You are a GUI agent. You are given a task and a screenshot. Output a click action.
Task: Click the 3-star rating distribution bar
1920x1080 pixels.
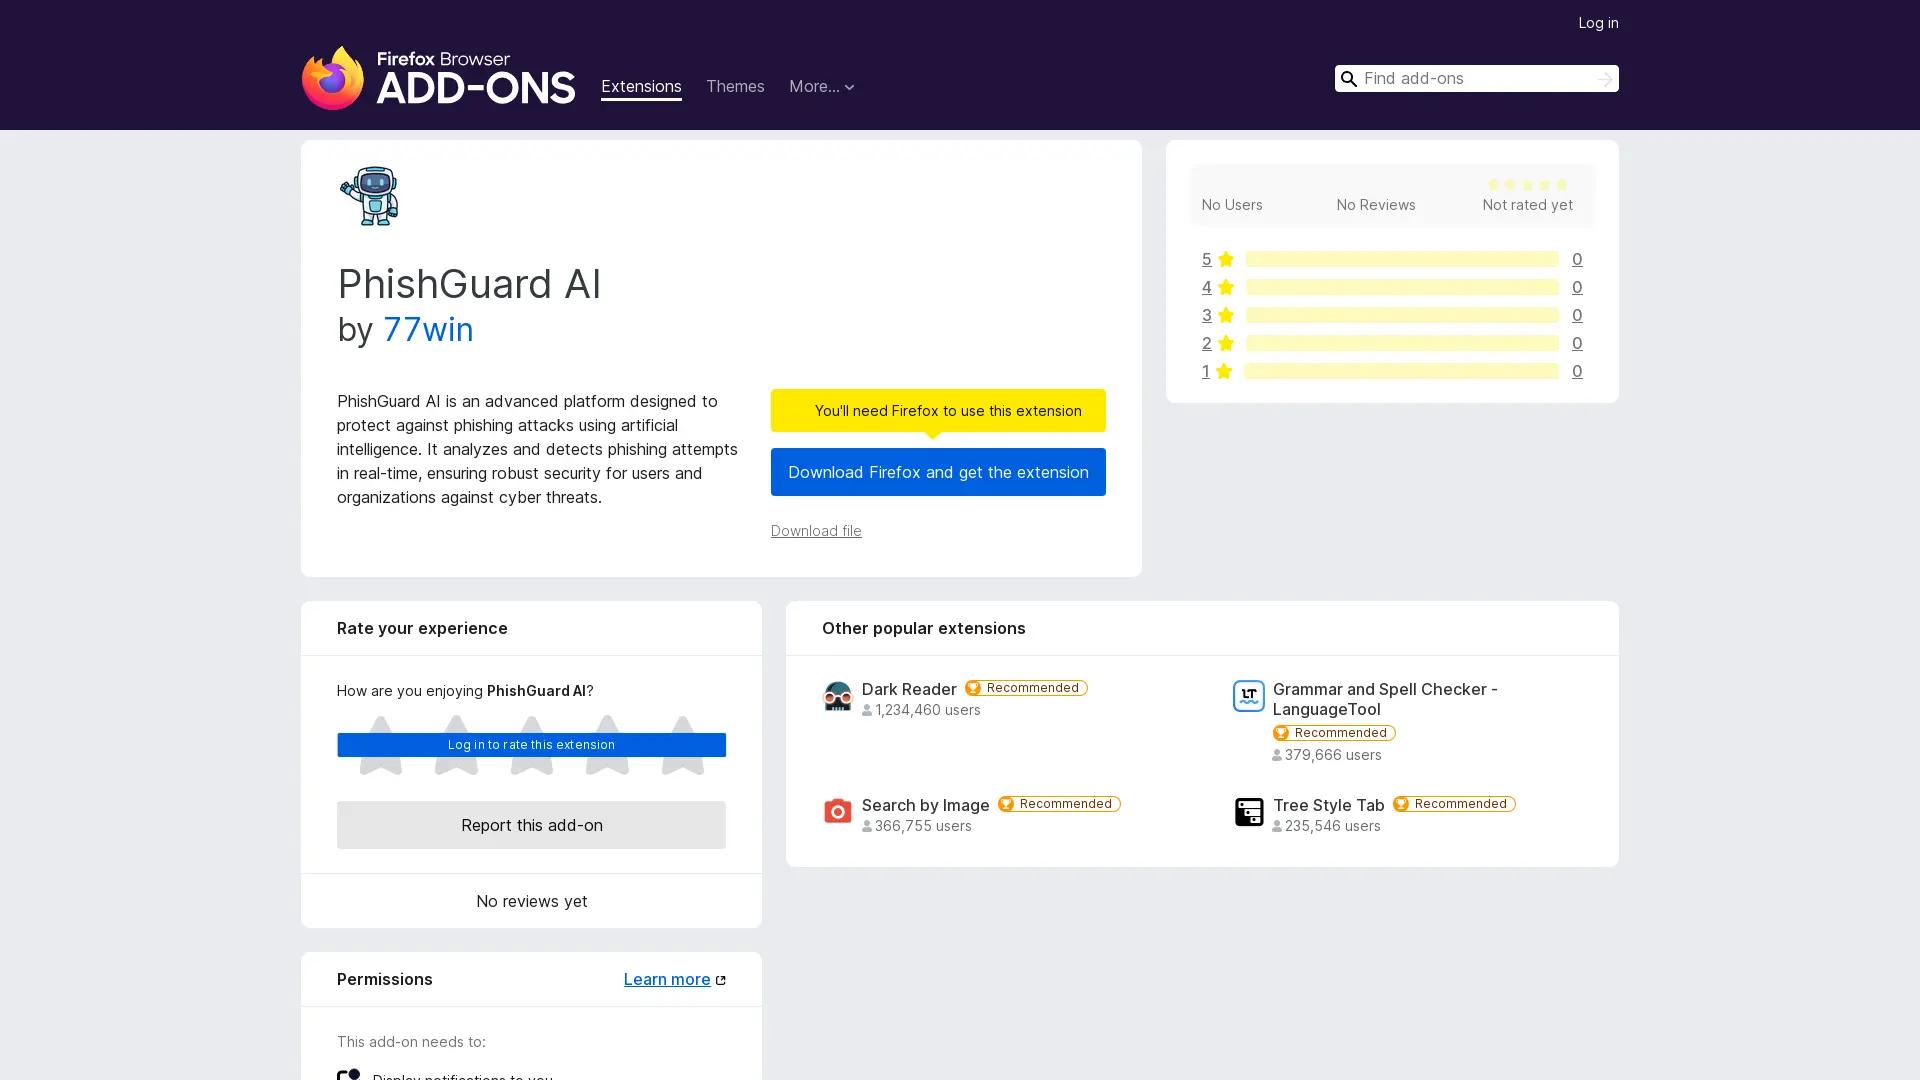pos(1402,315)
